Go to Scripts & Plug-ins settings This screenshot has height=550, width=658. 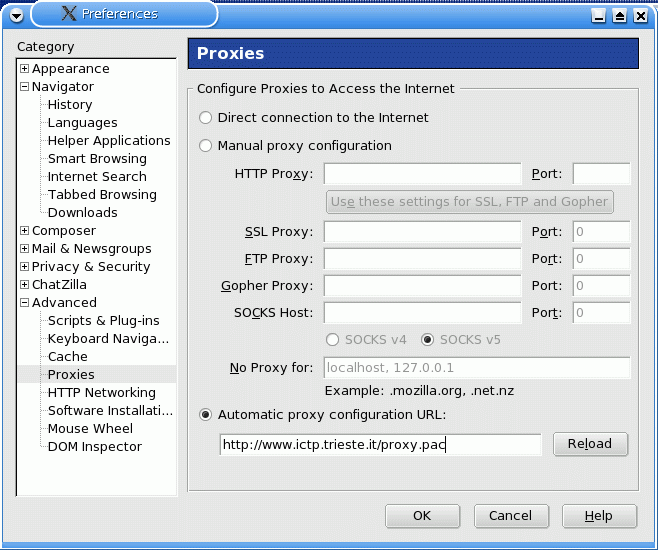tap(103, 321)
